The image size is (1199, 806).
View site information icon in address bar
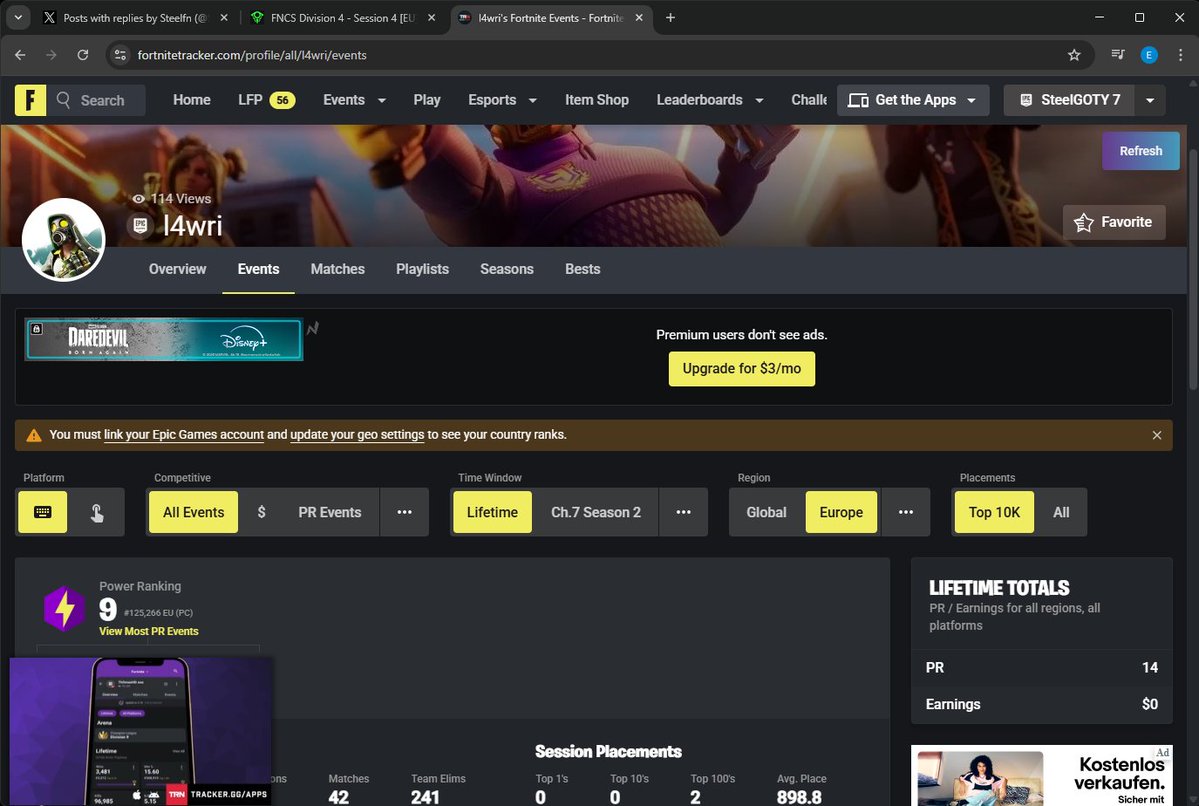tap(120, 55)
